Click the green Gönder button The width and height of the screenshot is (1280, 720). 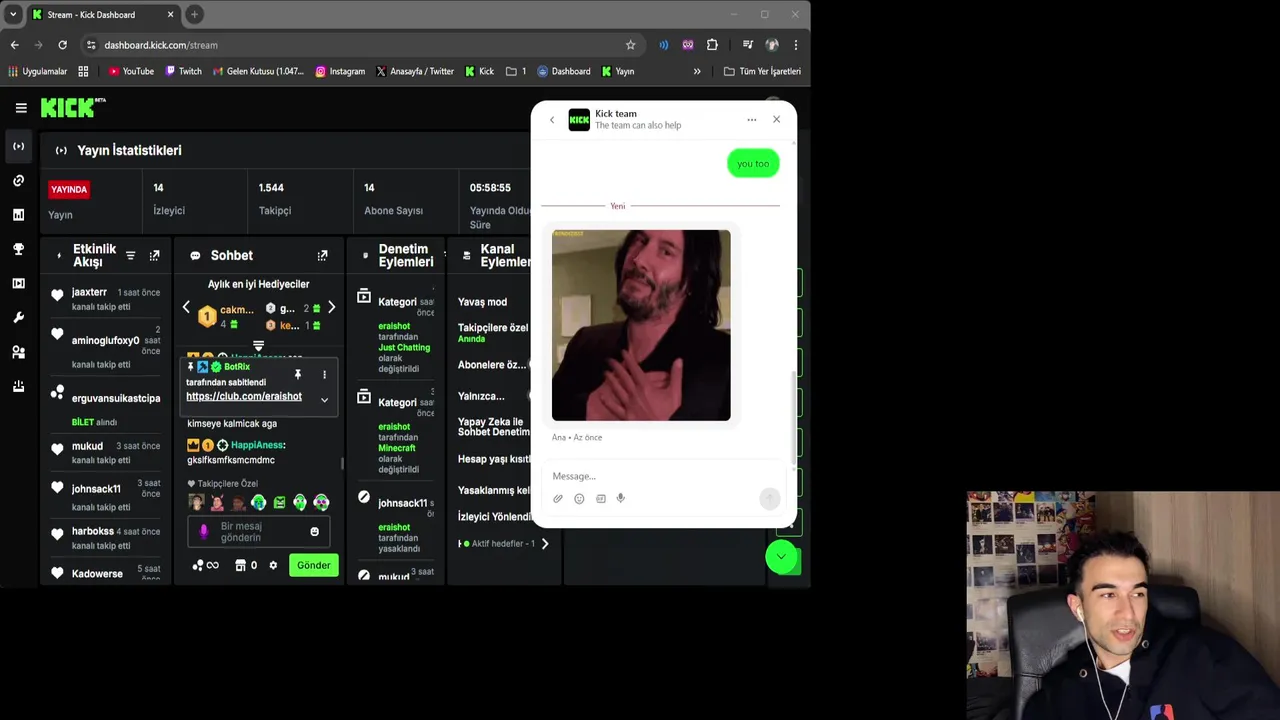point(313,566)
